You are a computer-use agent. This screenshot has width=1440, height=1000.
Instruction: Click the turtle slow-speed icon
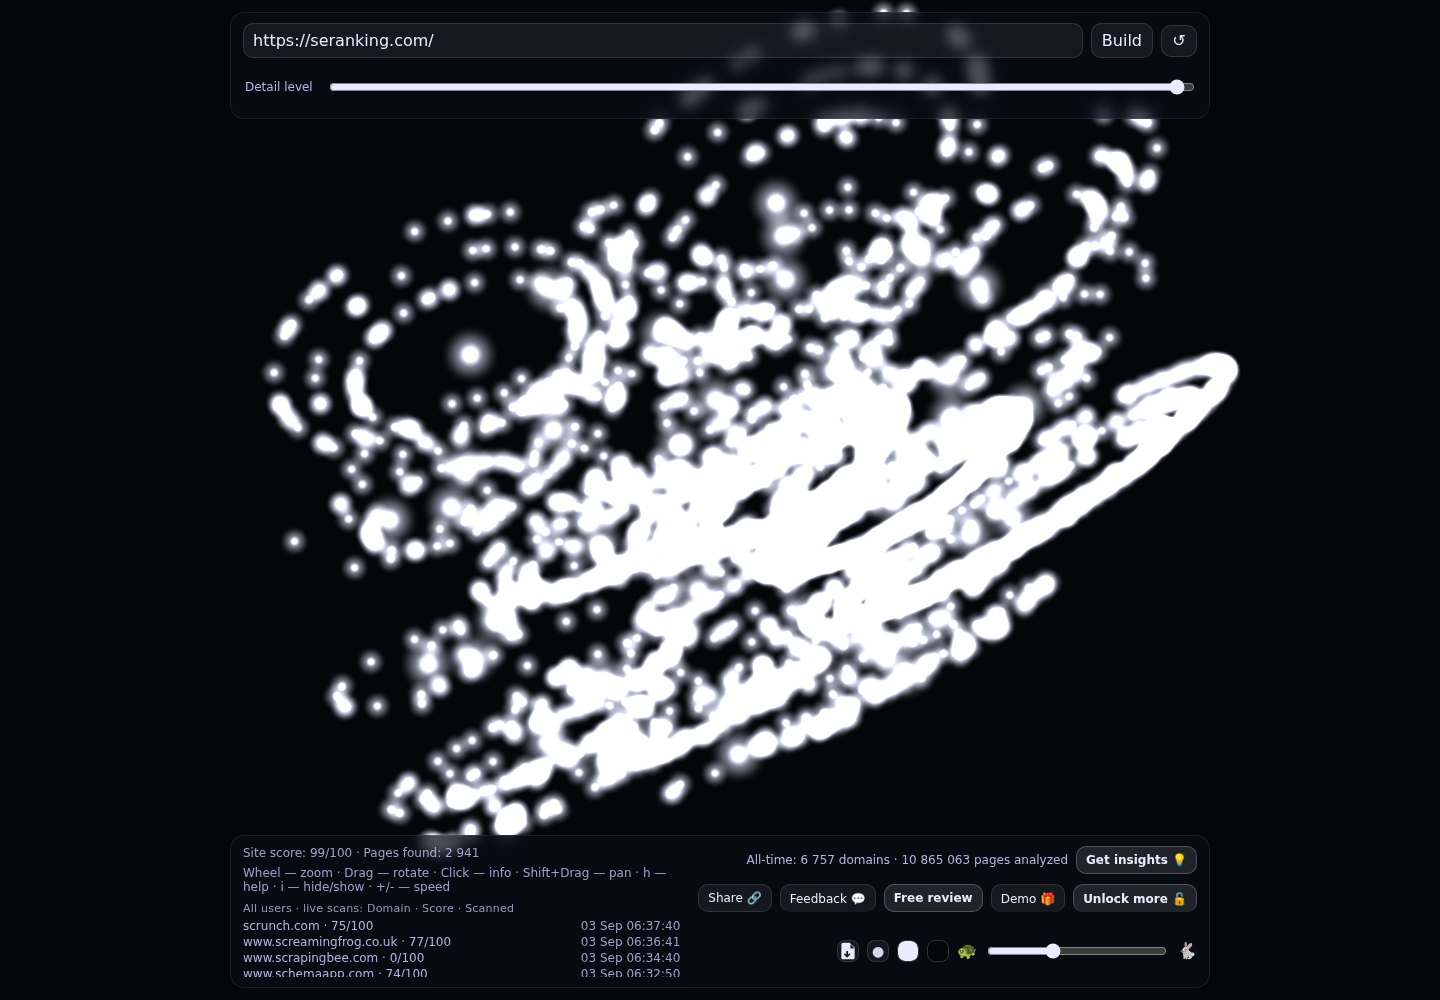pyautogui.click(x=966, y=951)
